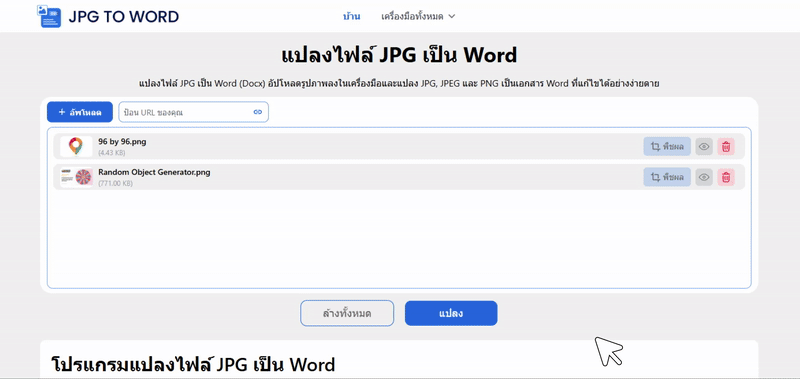Click the ล้างทั้งหมด clear all button

point(347,313)
